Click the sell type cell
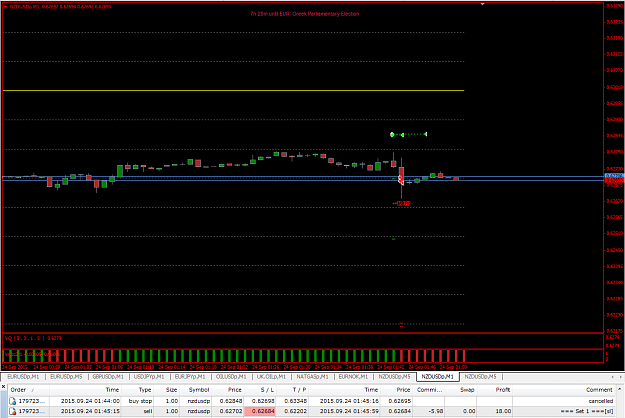Screen dimensions: 625x418 [148, 411]
